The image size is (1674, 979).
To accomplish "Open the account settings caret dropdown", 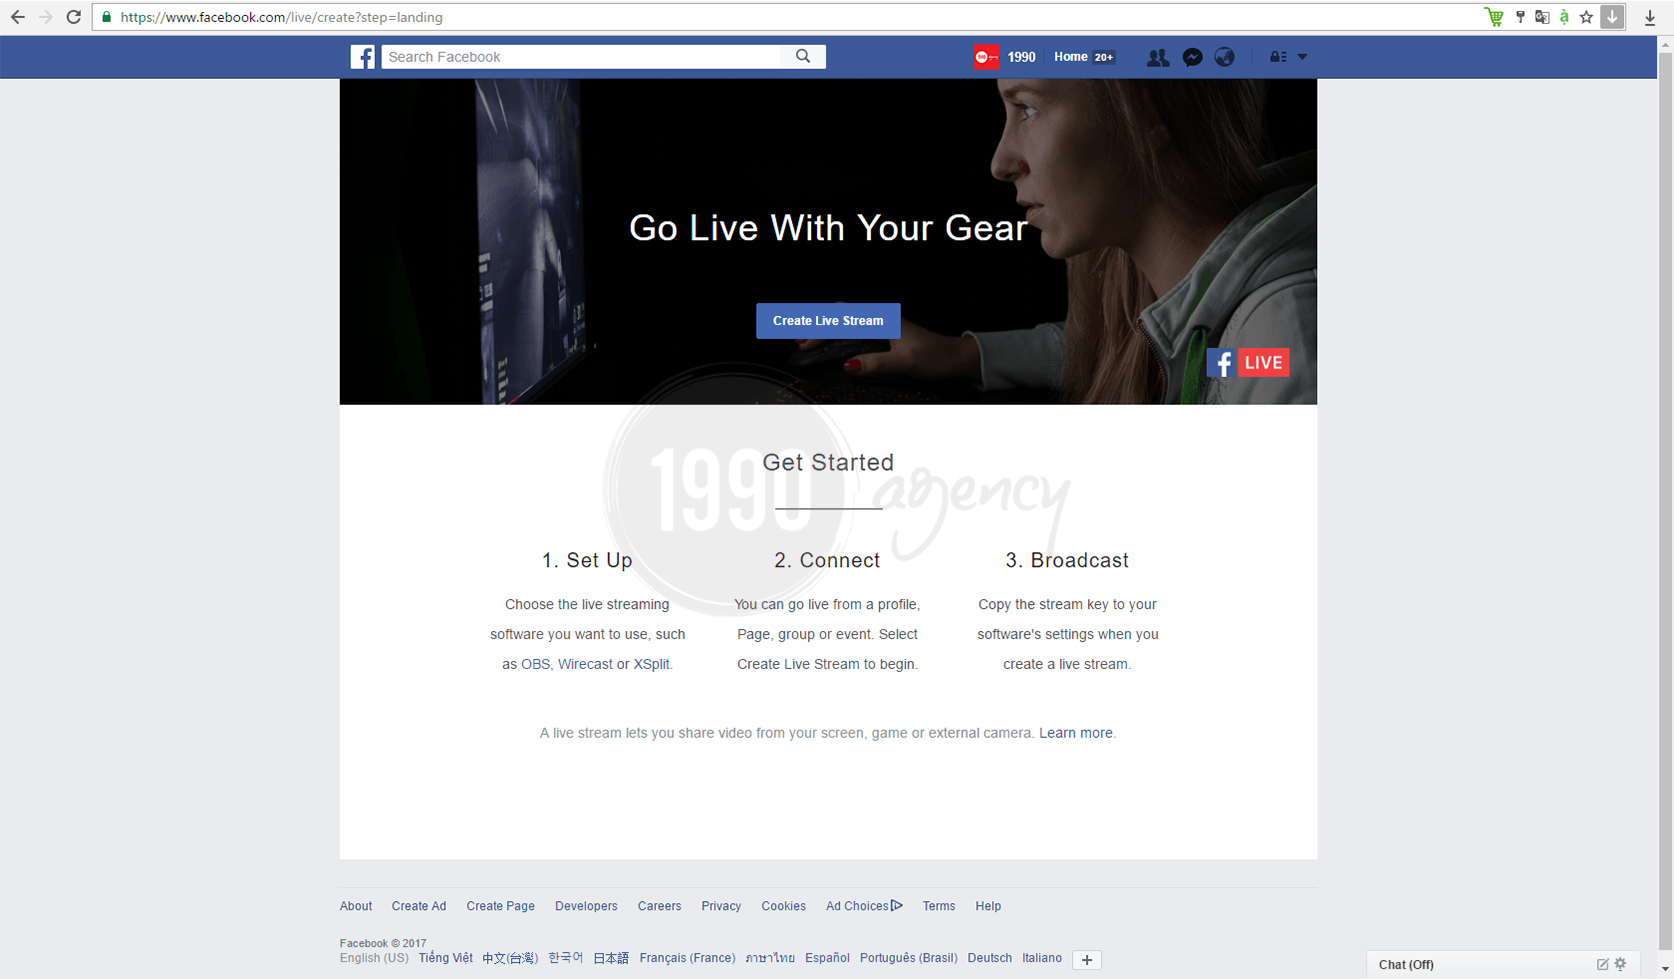I will (x=1302, y=57).
